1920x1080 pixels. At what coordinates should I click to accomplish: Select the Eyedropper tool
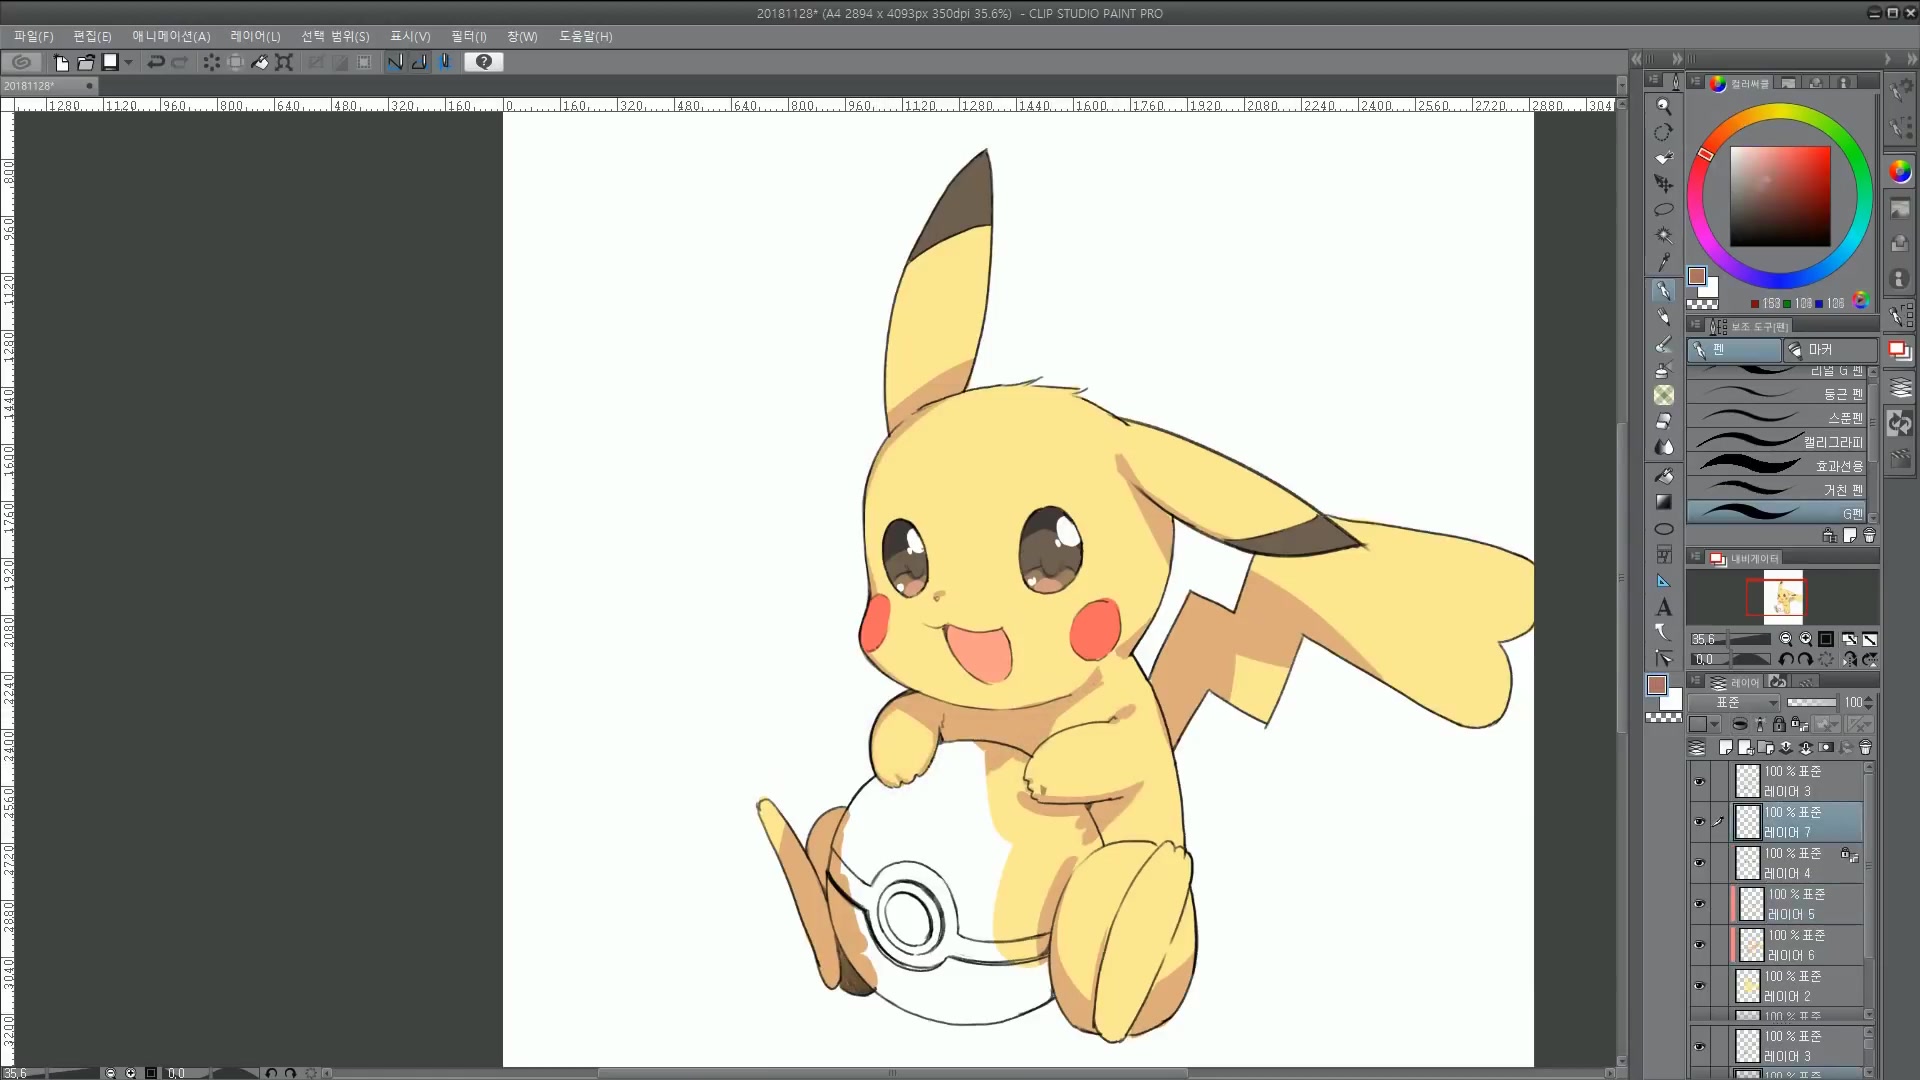pyautogui.click(x=1663, y=262)
